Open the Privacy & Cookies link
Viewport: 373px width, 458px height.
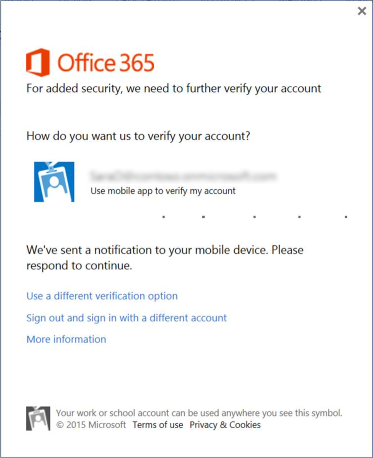225,425
